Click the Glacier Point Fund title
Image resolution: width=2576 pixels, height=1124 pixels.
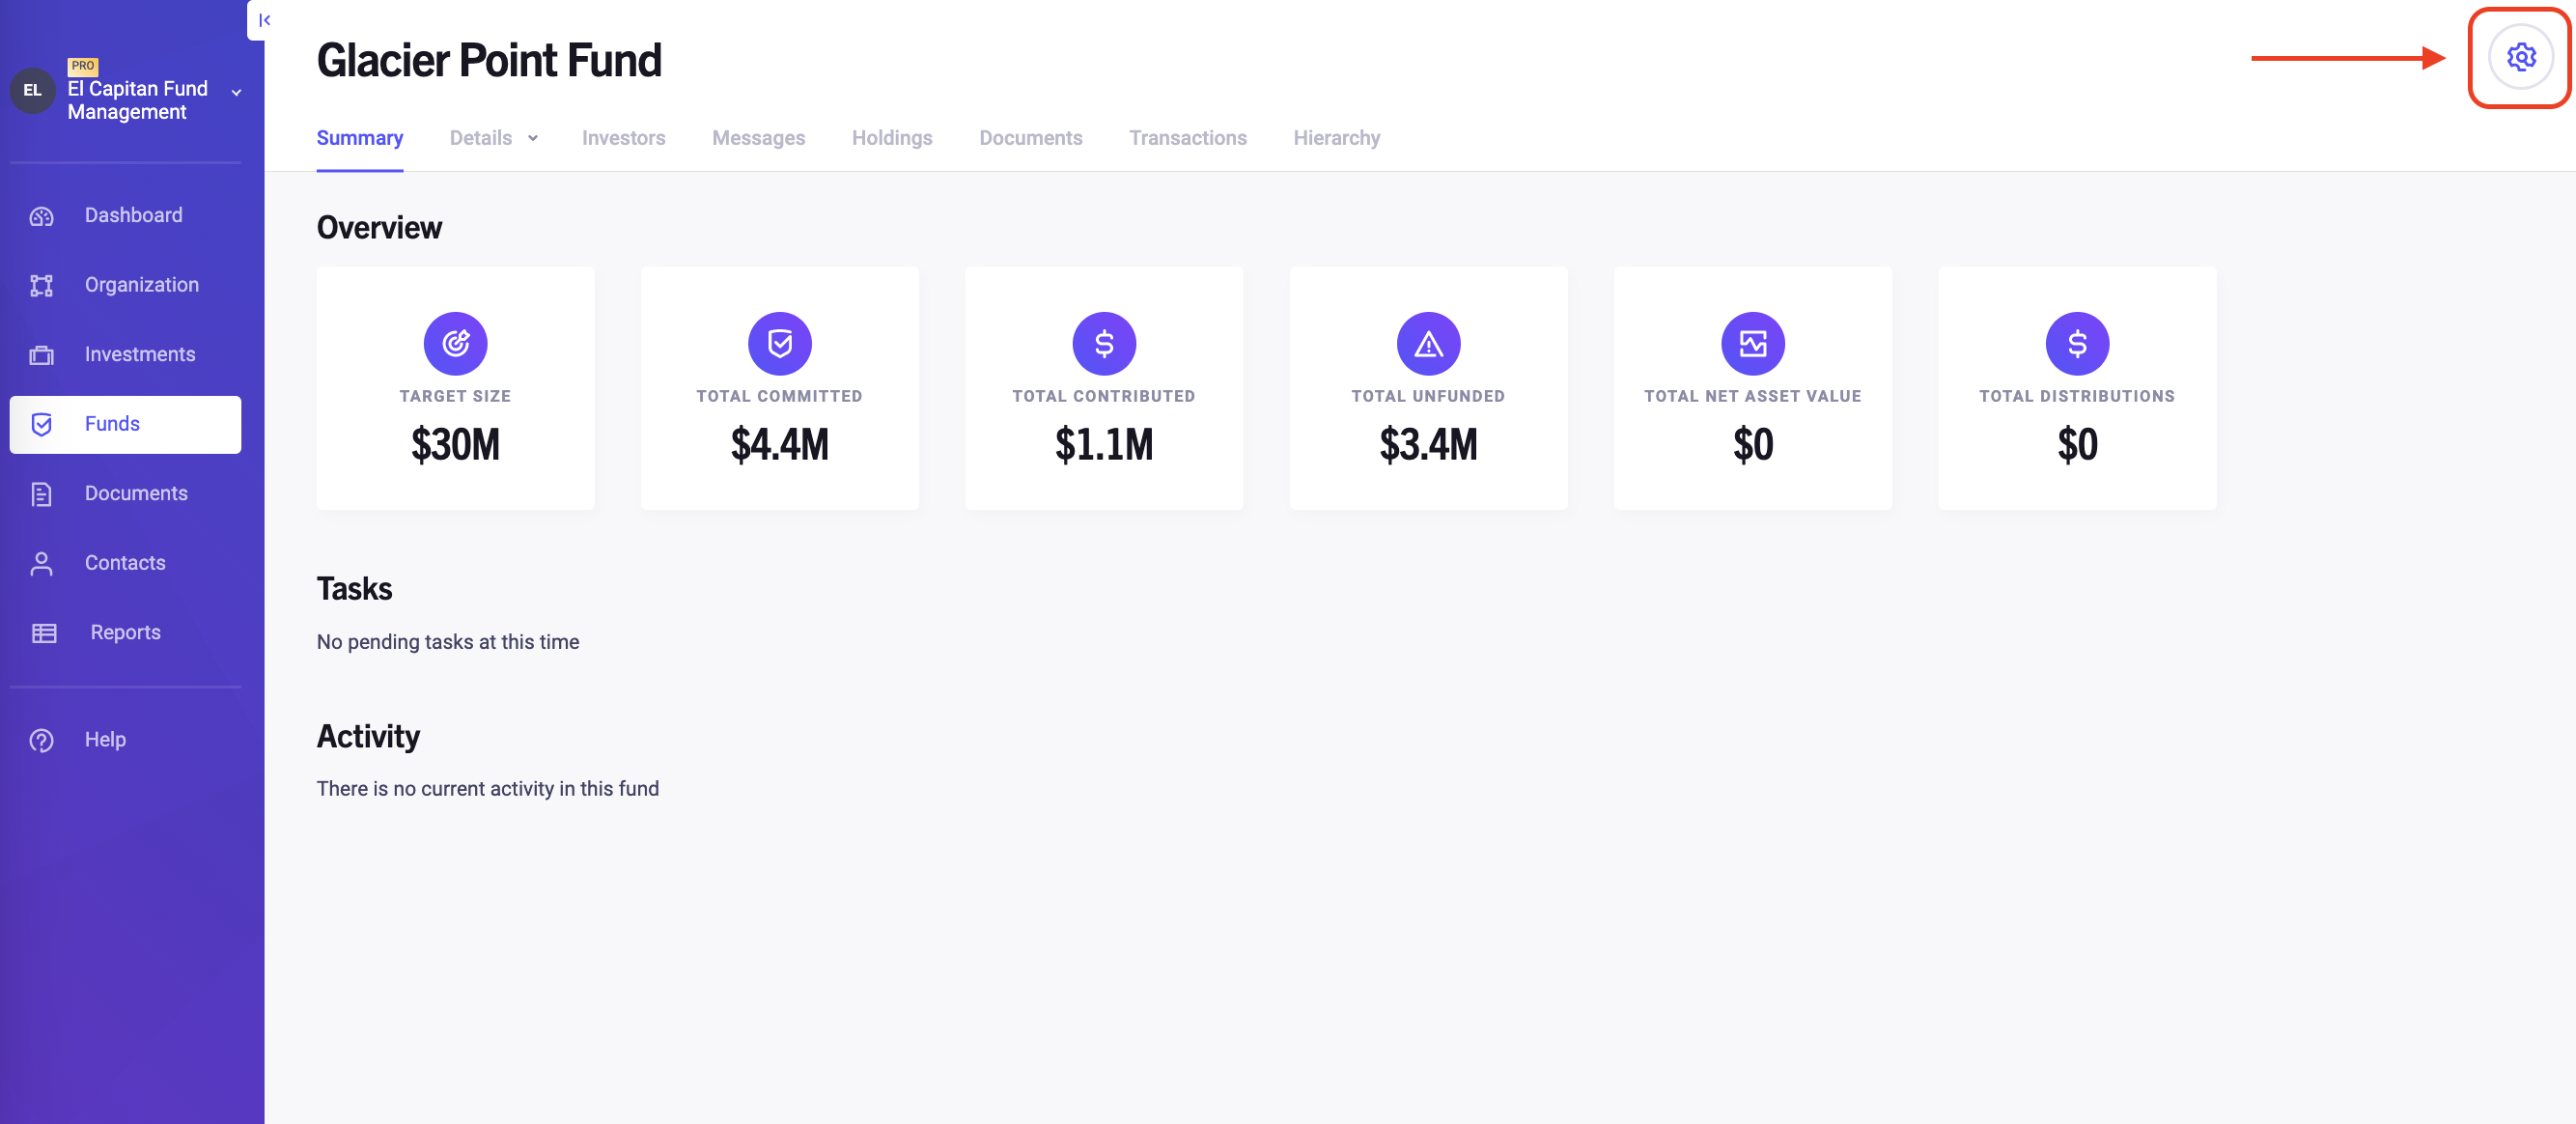[x=489, y=60]
